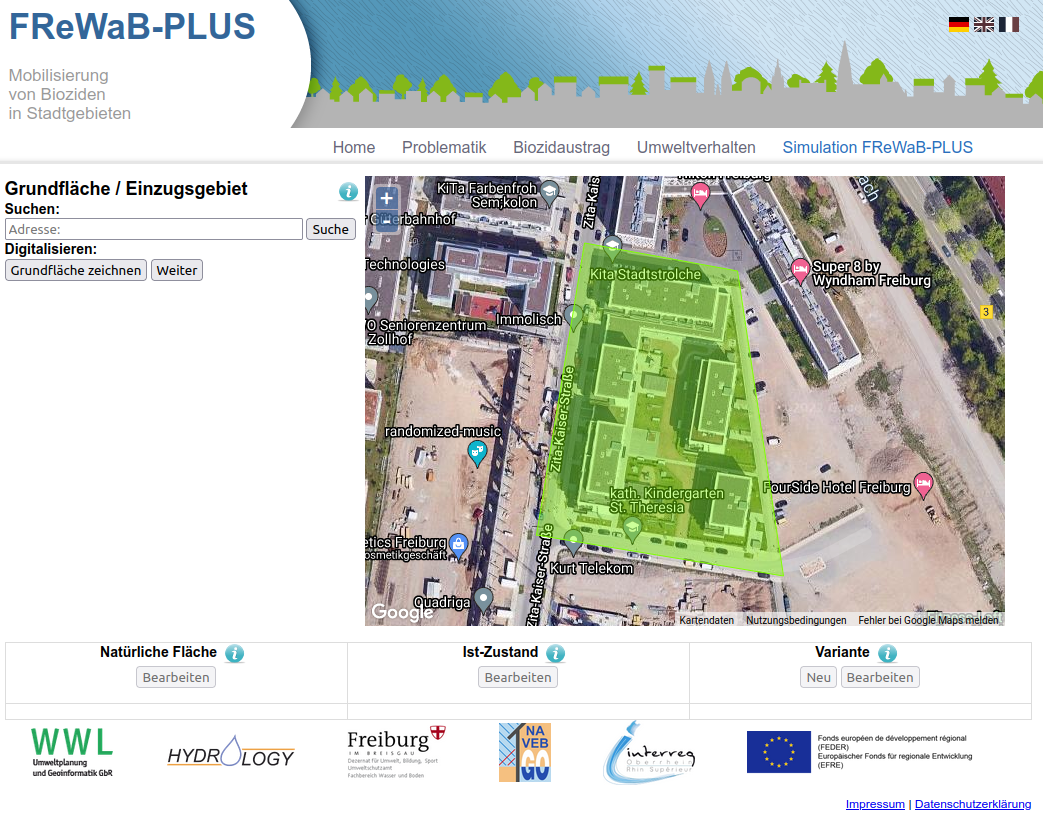
Task: Click the randomized-music map marker
Action: (x=478, y=452)
